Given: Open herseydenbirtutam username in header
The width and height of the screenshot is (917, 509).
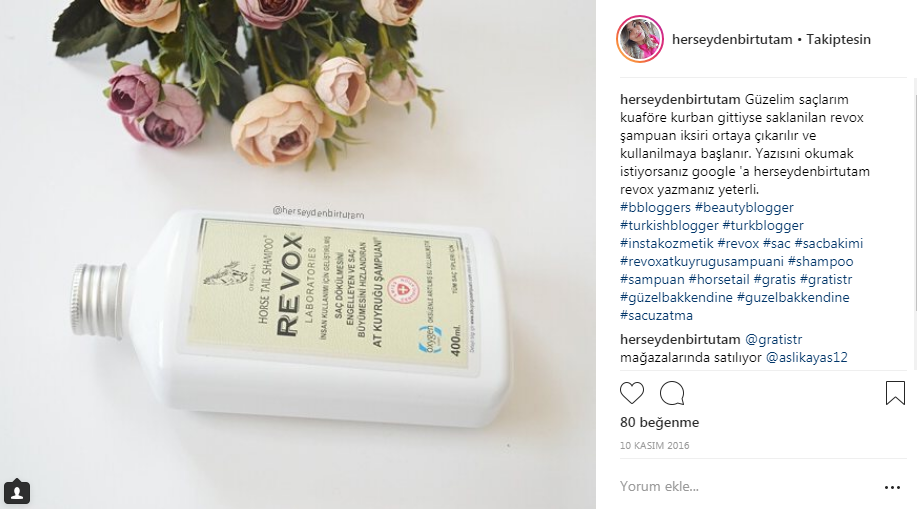Looking at the screenshot, I should [732, 39].
